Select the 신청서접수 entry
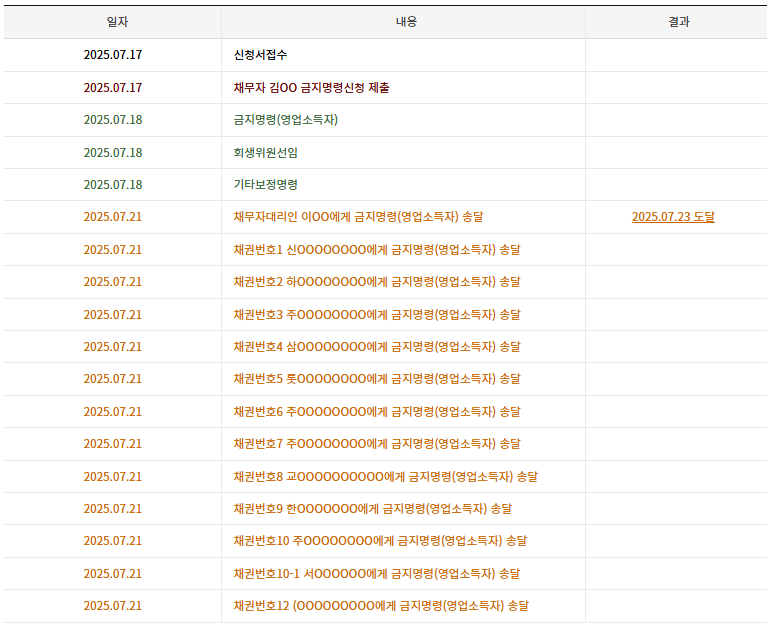The width and height of the screenshot is (777, 623). [x=260, y=55]
